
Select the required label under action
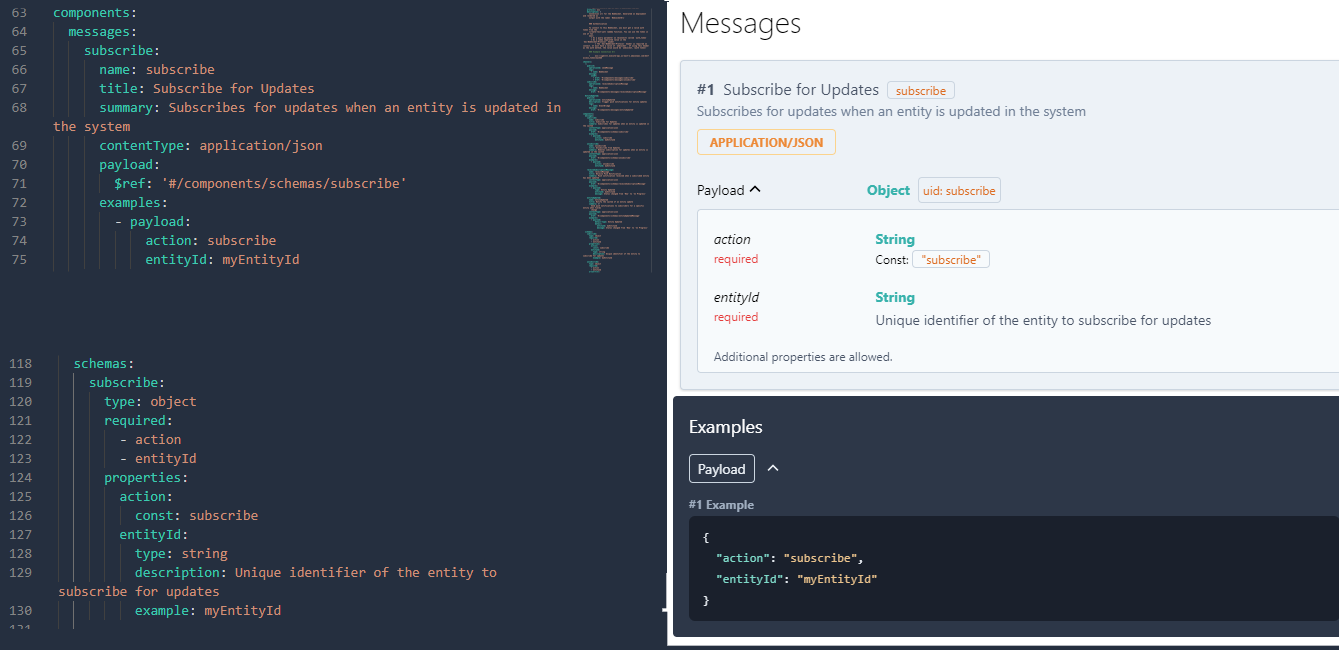(735, 258)
